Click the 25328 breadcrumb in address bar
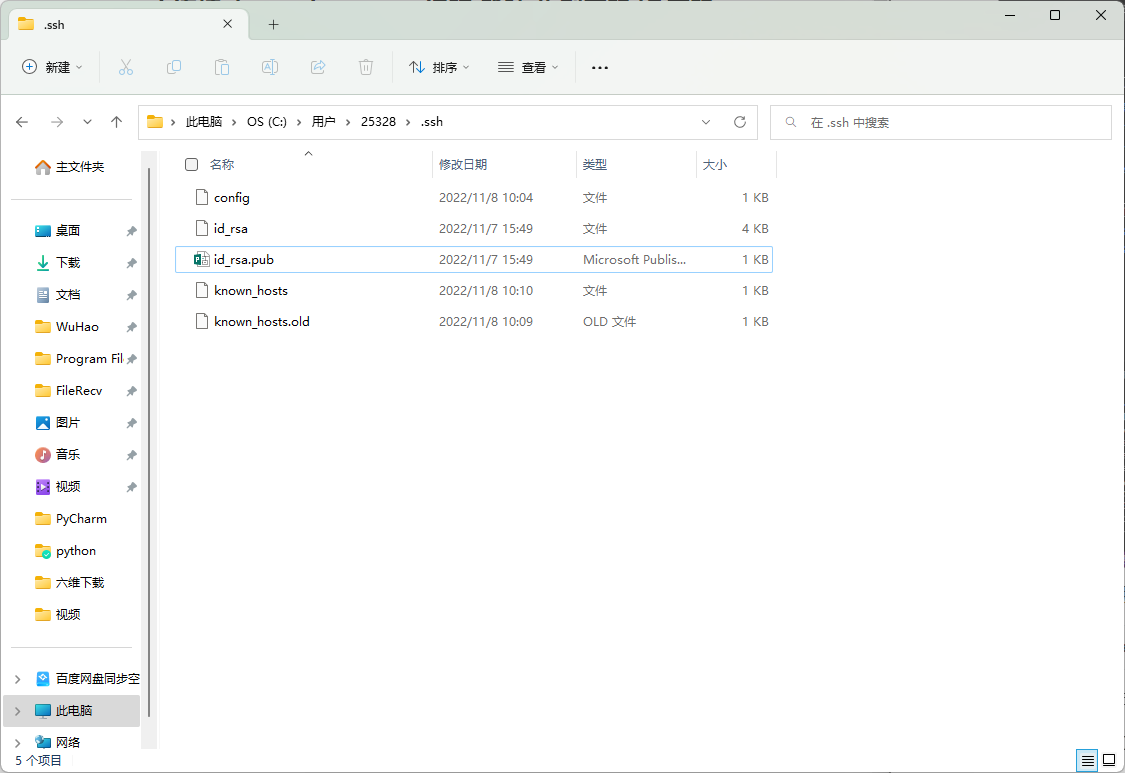The width and height of the screenshot is (1125, 773). tap(378, 122)
